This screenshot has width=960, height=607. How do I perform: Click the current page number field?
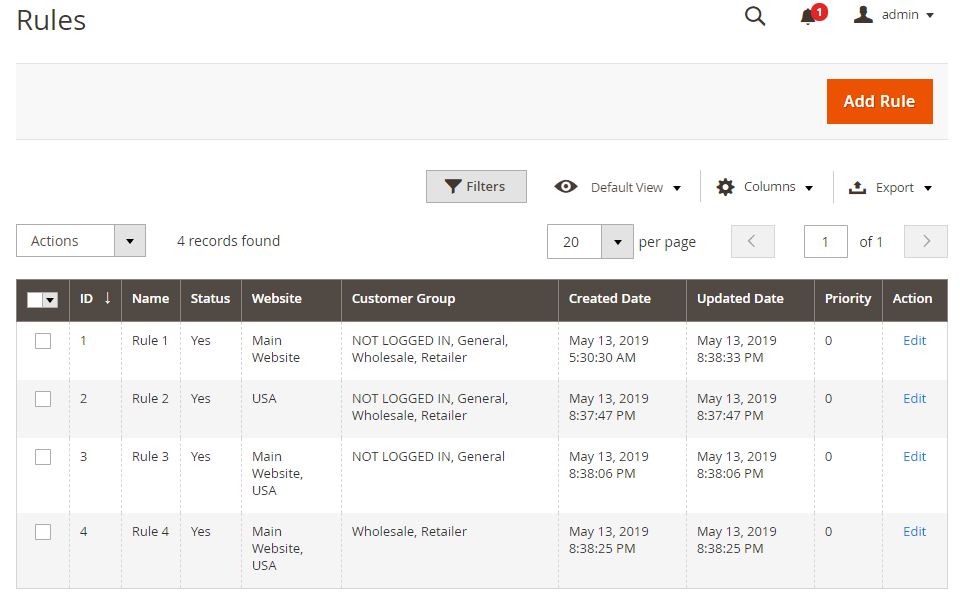(x=826, y=242)
